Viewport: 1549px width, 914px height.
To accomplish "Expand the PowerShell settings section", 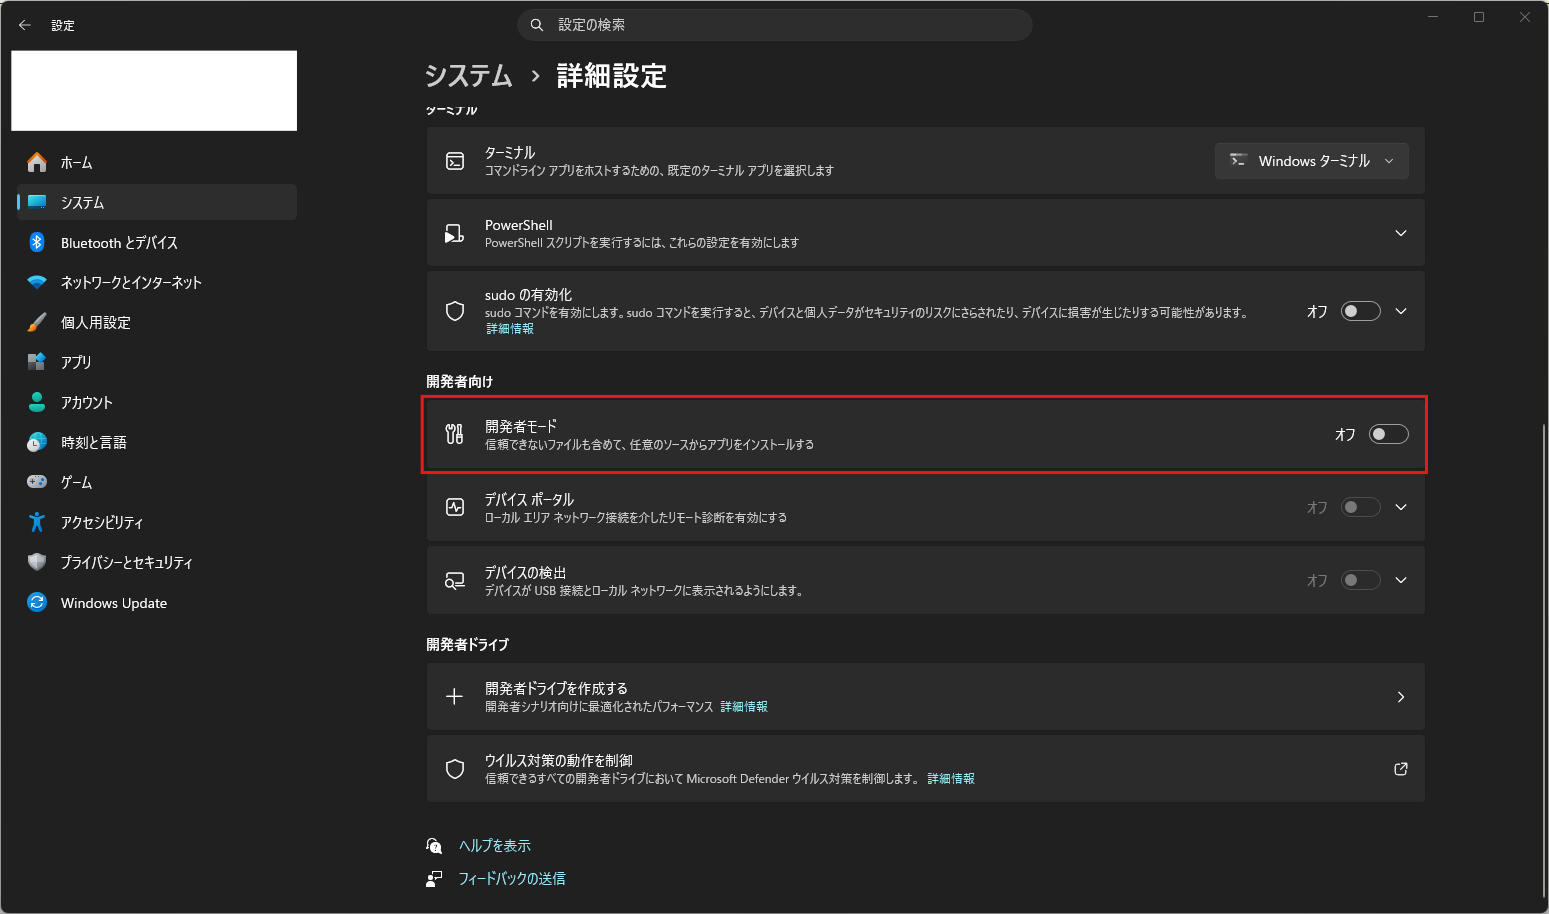I will coord(1400,233).
